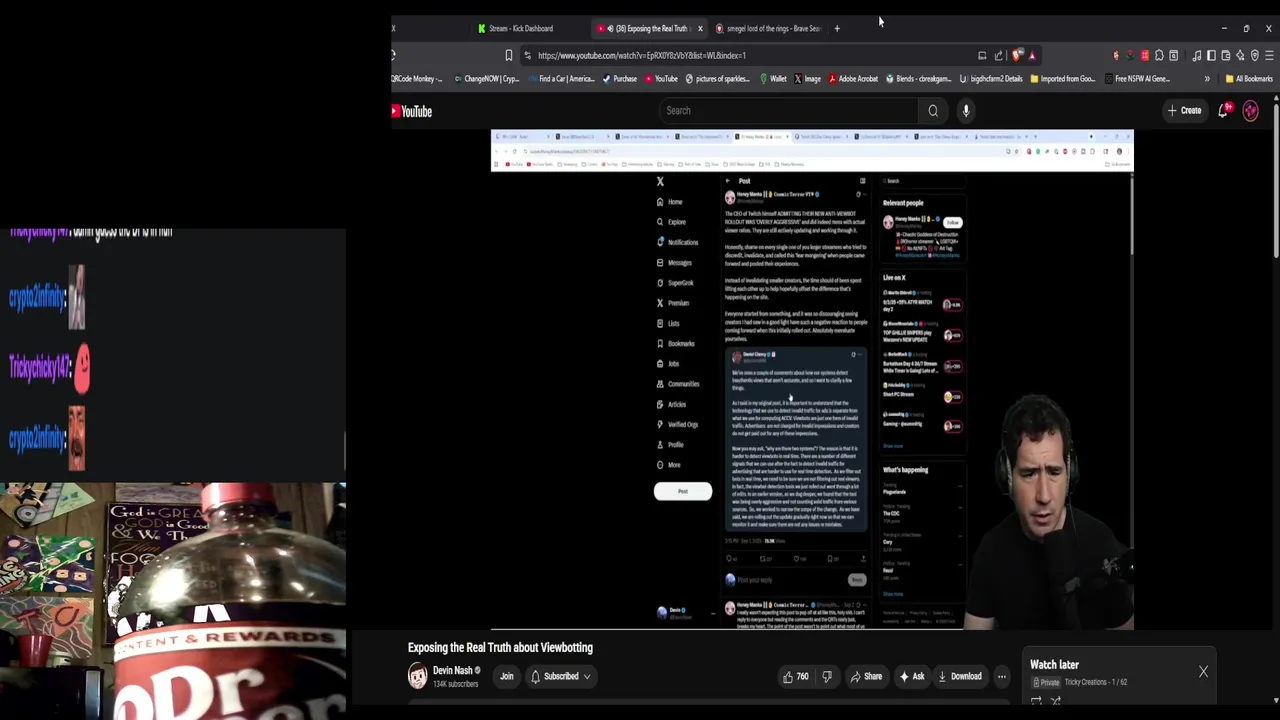Open the QRCode Monkey bookmark

[416, 79]
